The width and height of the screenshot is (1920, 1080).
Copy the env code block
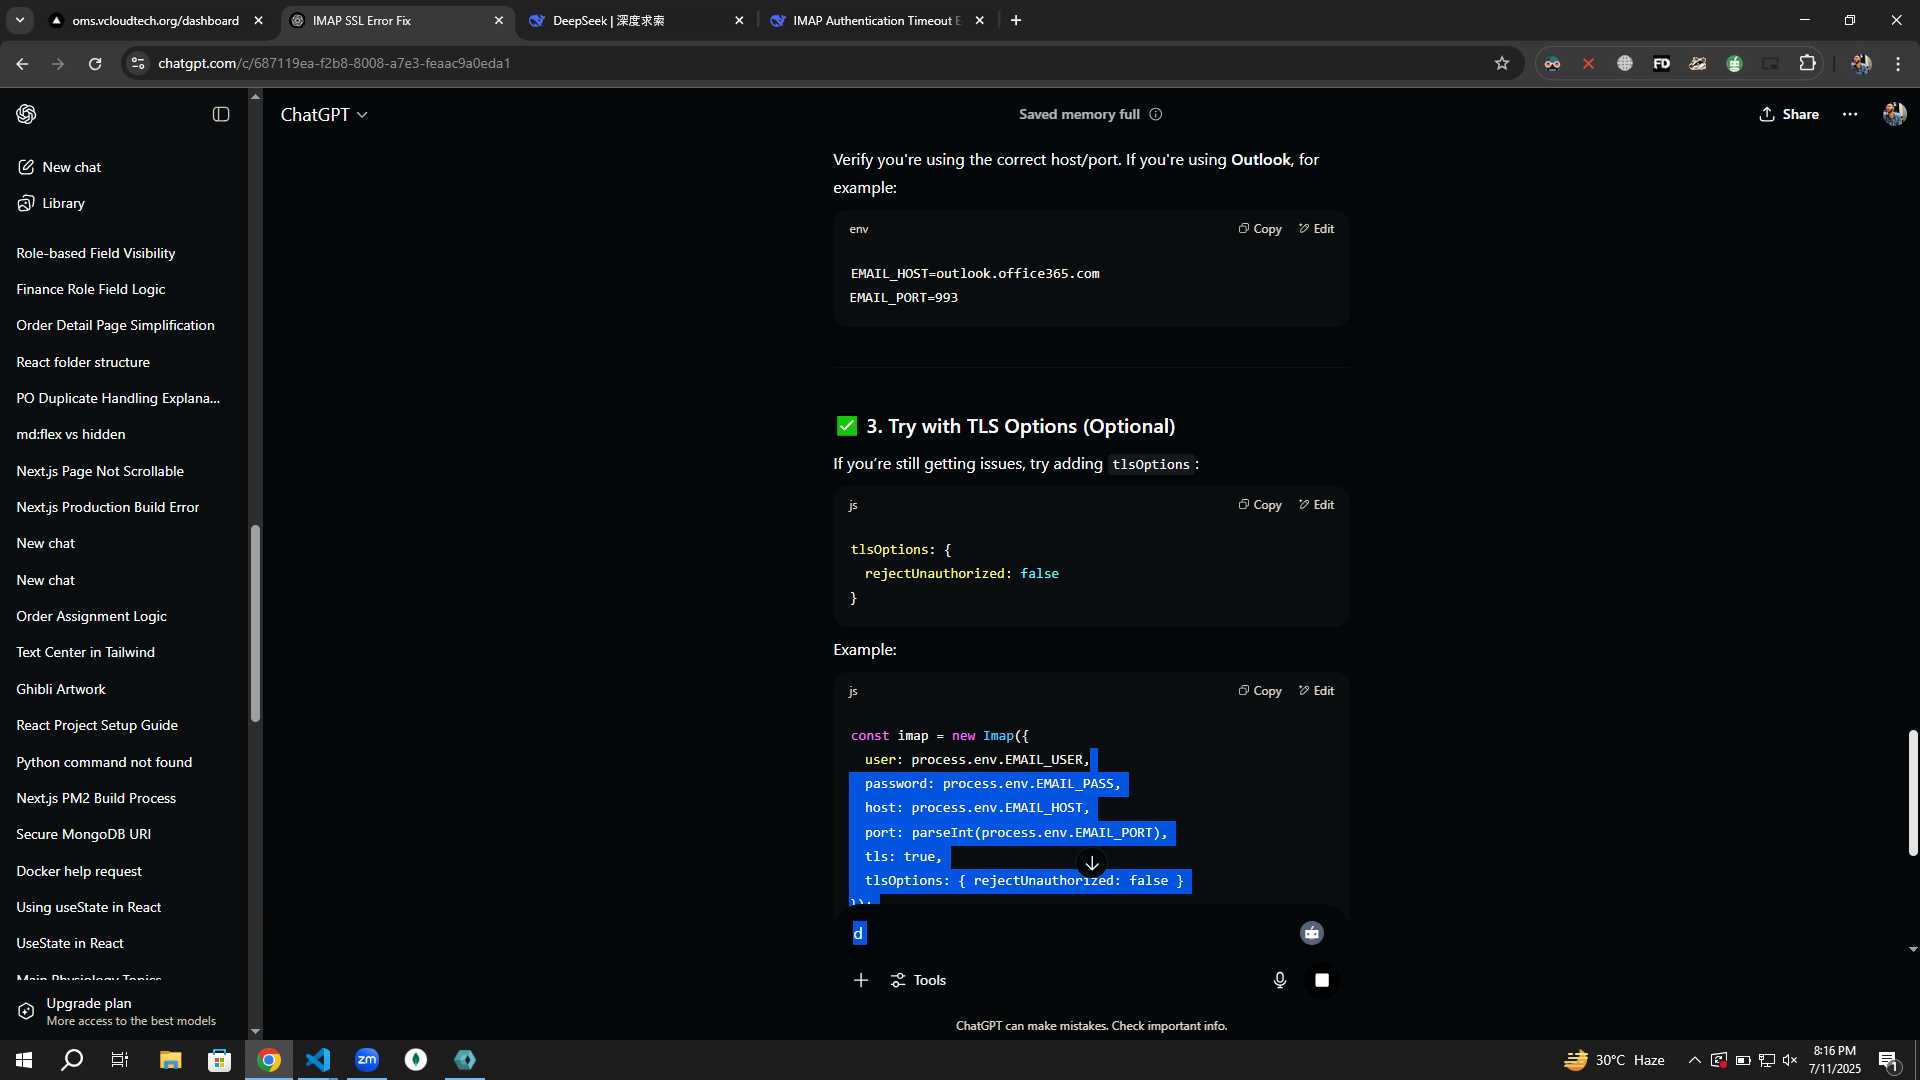(x=1260, y=229)
